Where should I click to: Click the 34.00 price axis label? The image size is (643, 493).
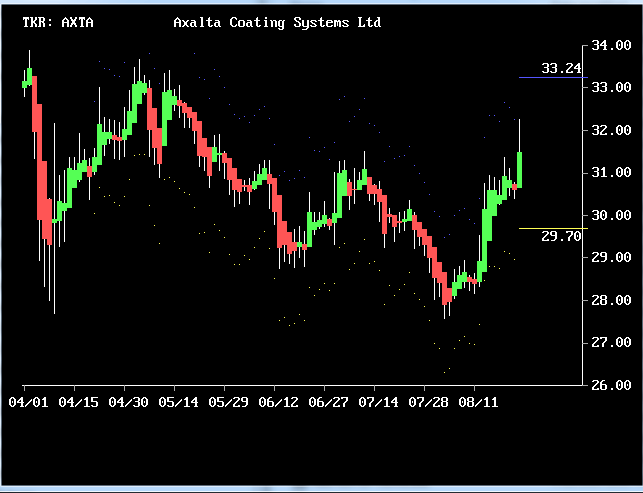pos(611,45)
